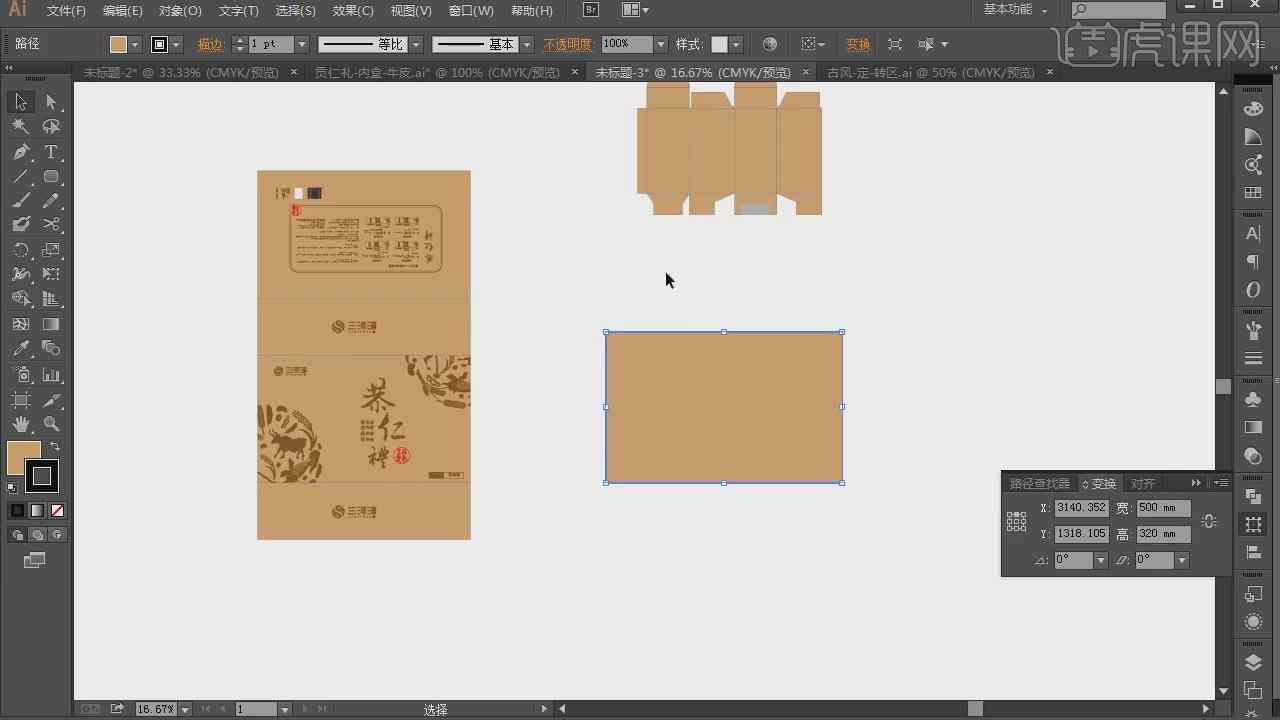Open the 窗口(W) menu
The width and height of the screenshot is (1280, 720).
point(471,10)
